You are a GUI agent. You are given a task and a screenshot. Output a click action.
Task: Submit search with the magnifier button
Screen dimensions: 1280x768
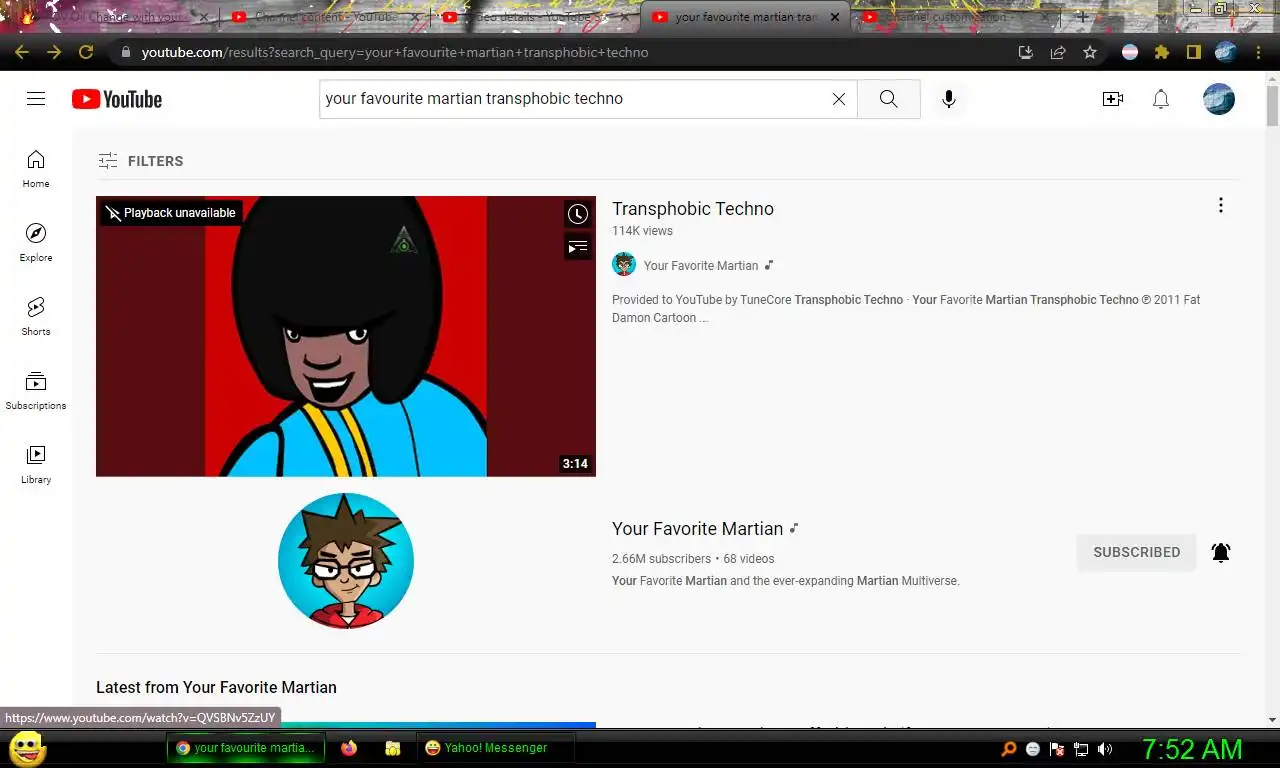click(x=888, y=99)
